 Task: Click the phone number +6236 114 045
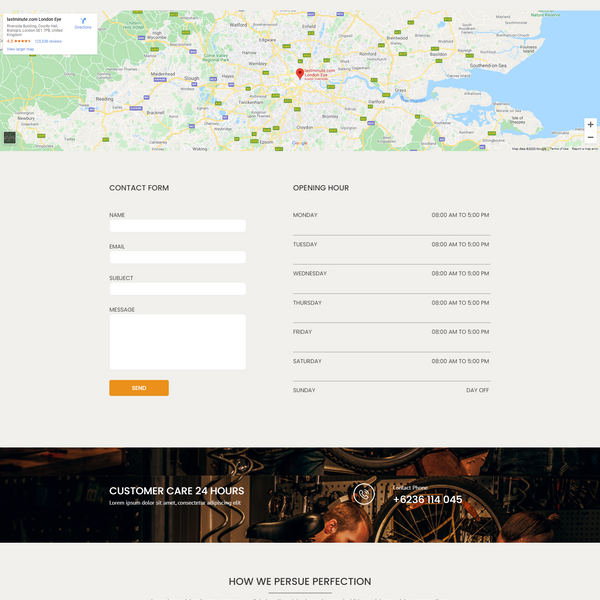[x=427, y=500]
